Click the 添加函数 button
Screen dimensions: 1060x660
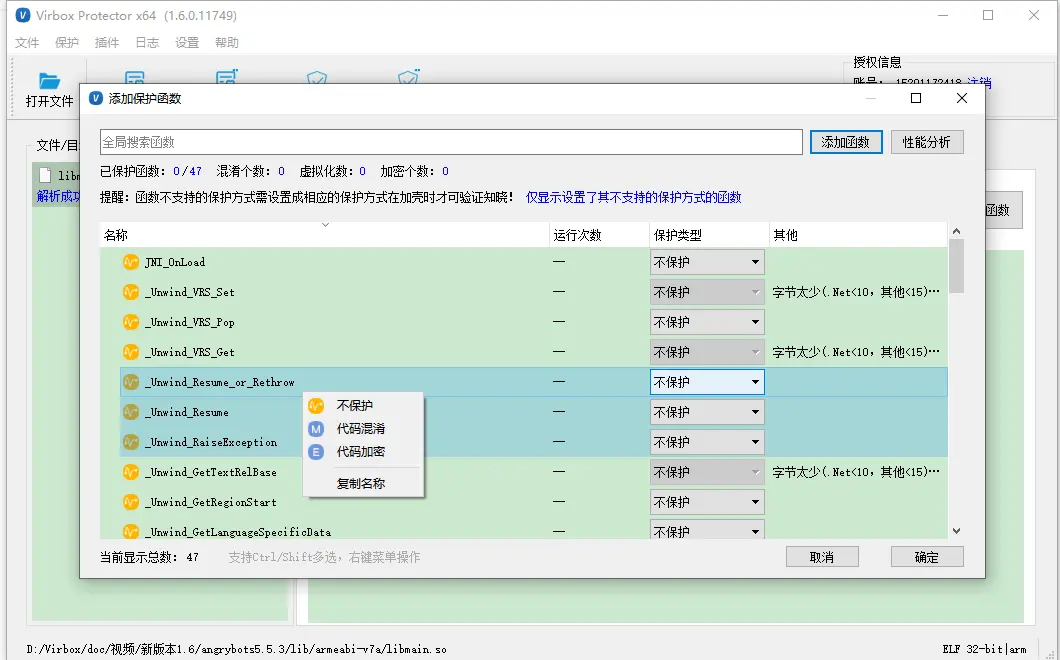coord(846,142)
